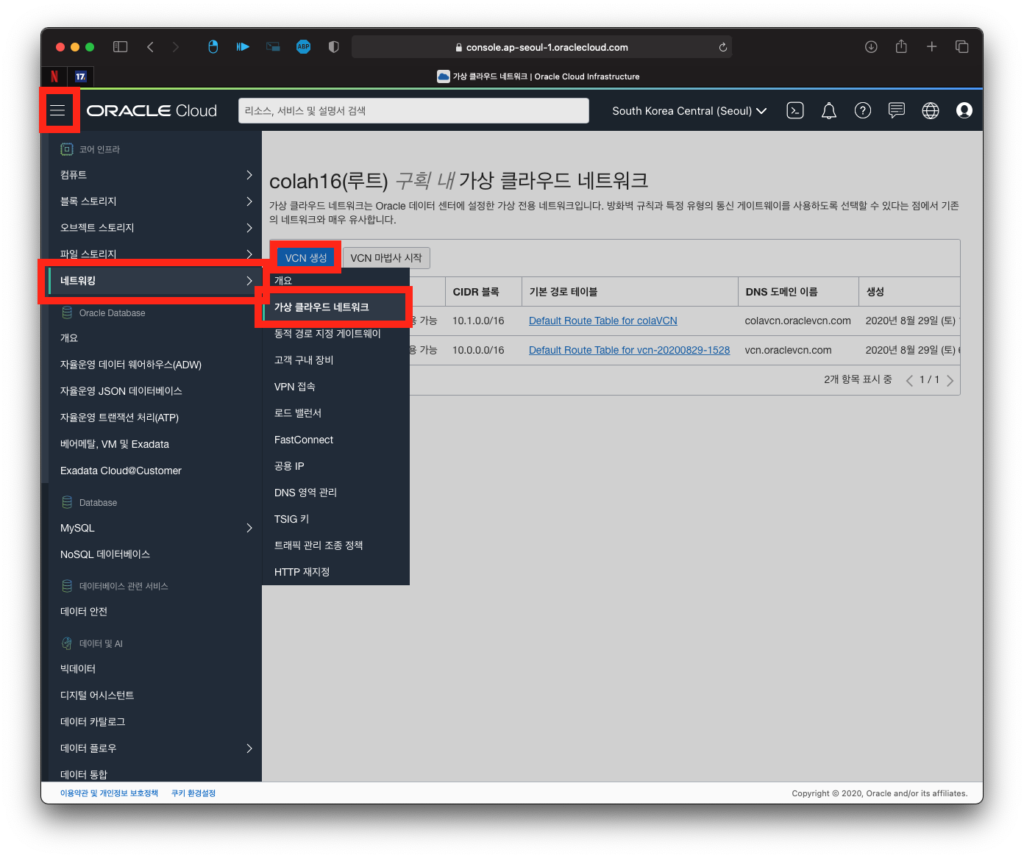
Task: Launch Cloud Shell from header
Action: [x=795, y=111]
